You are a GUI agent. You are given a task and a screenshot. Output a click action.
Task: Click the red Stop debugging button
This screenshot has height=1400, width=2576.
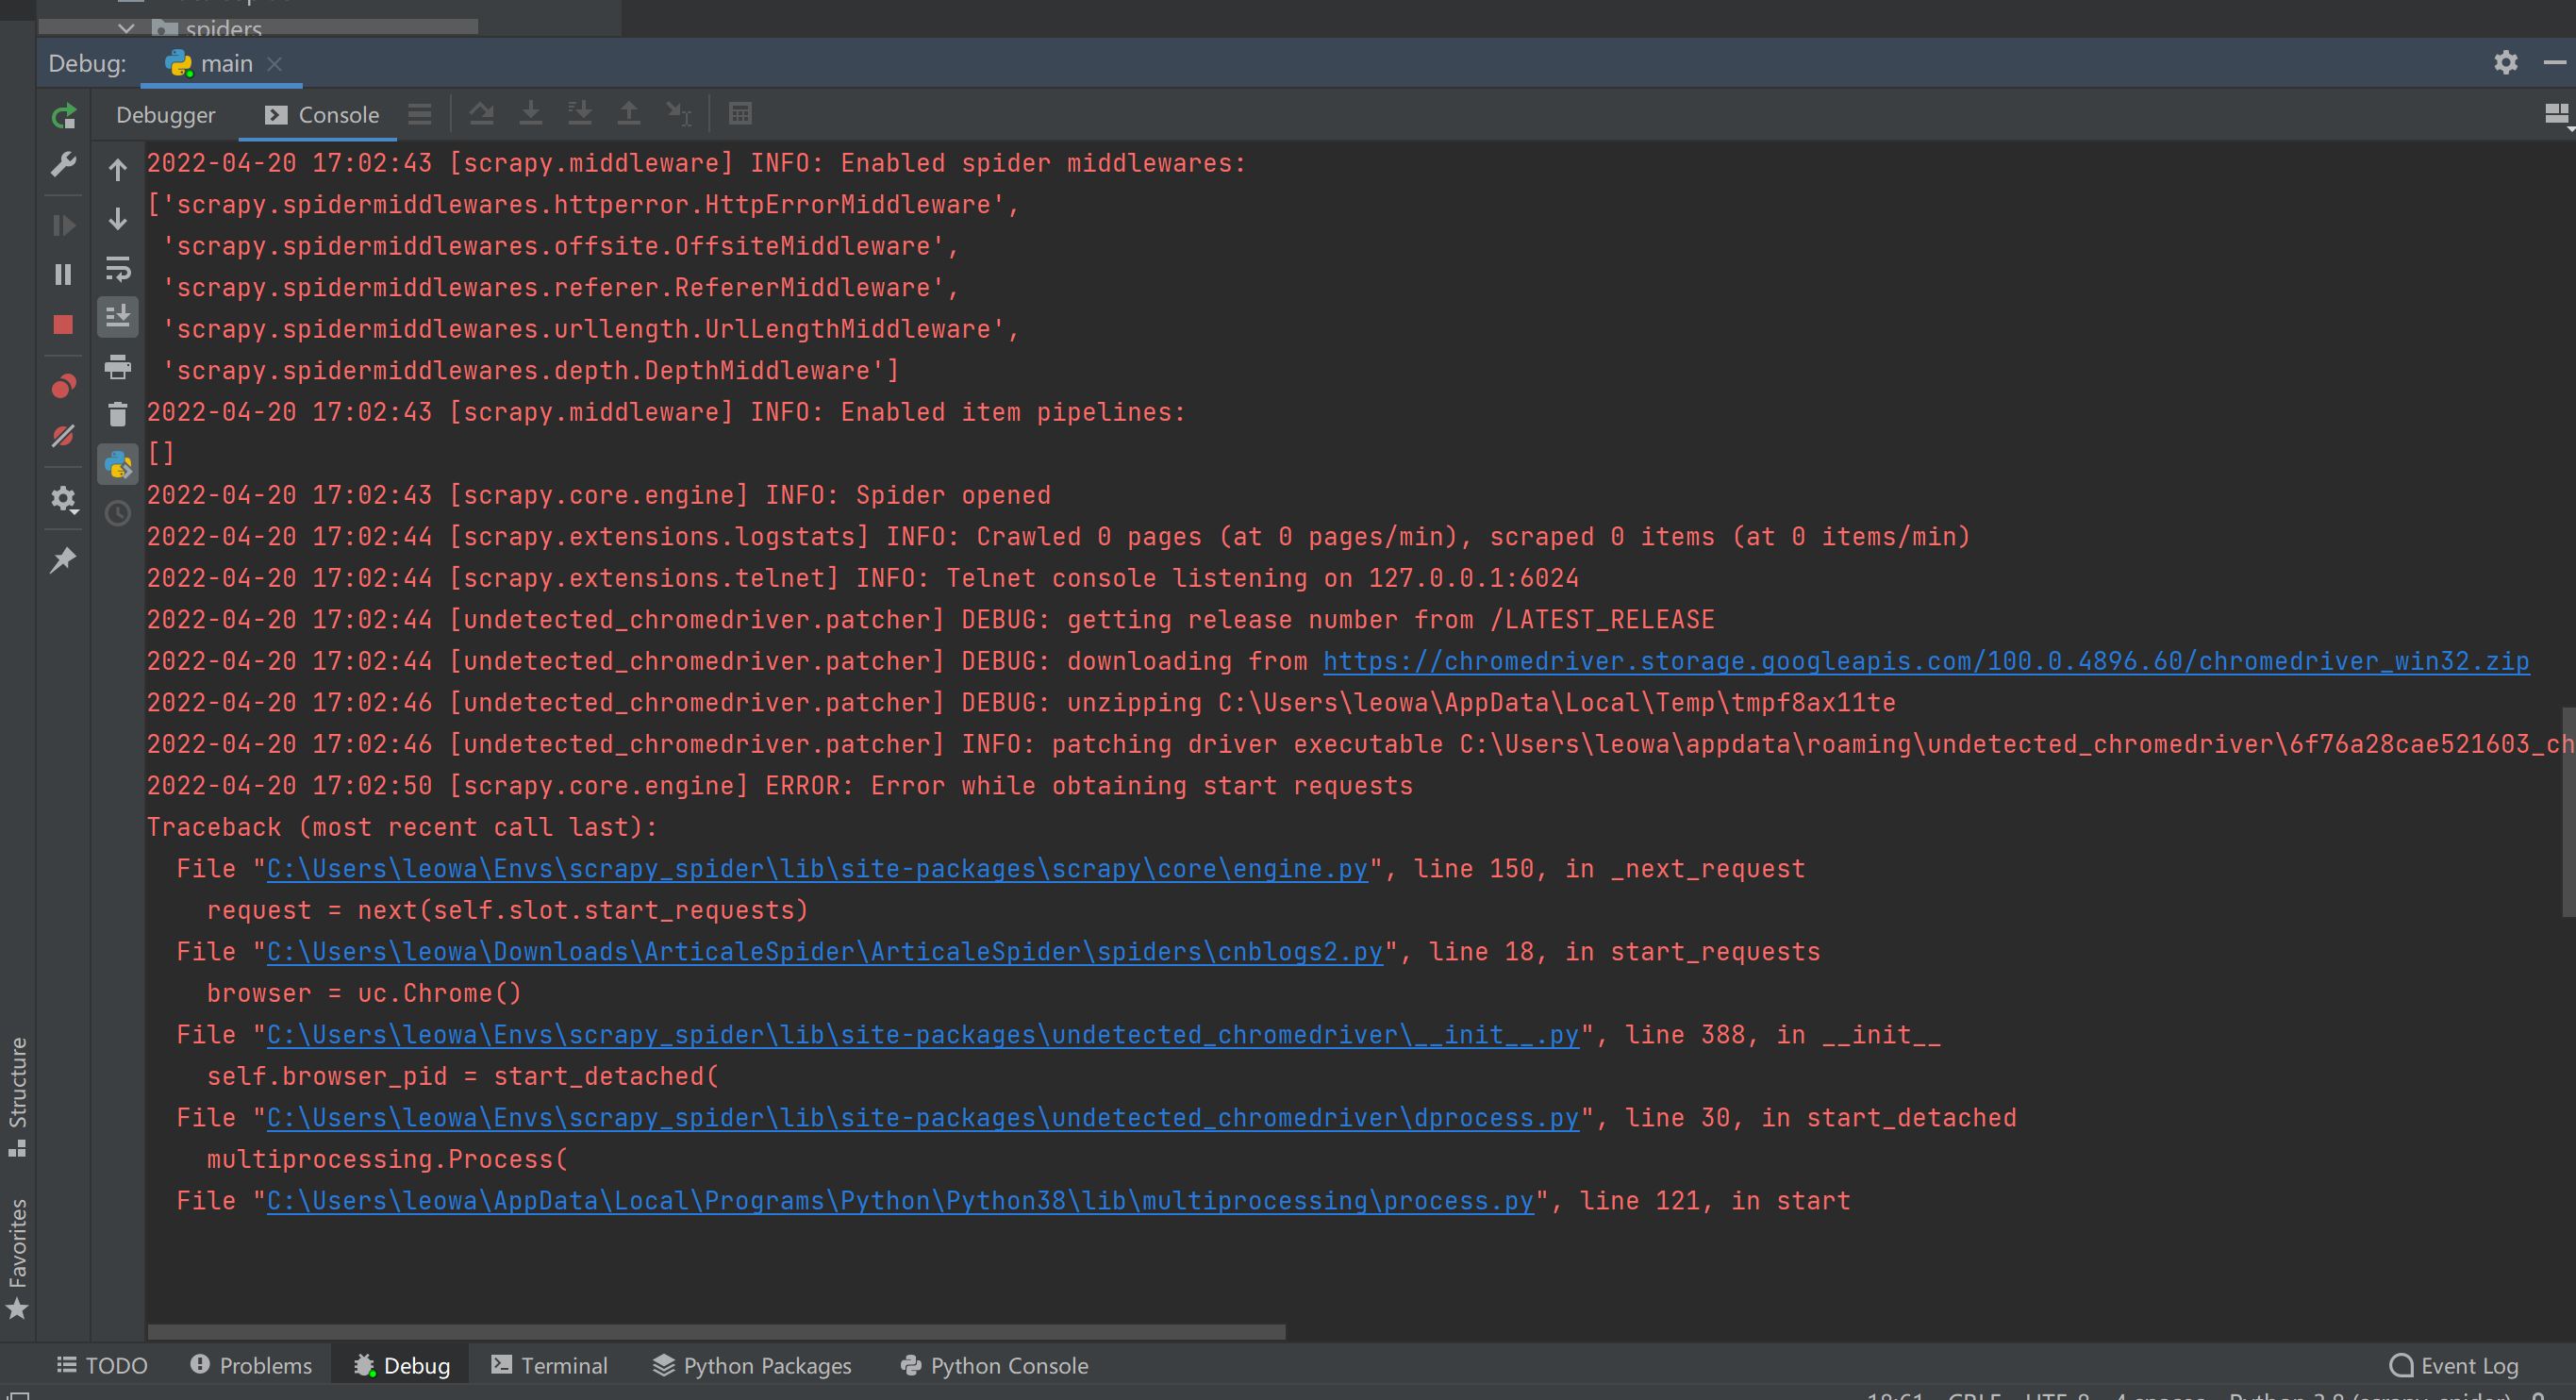(63, 325)
